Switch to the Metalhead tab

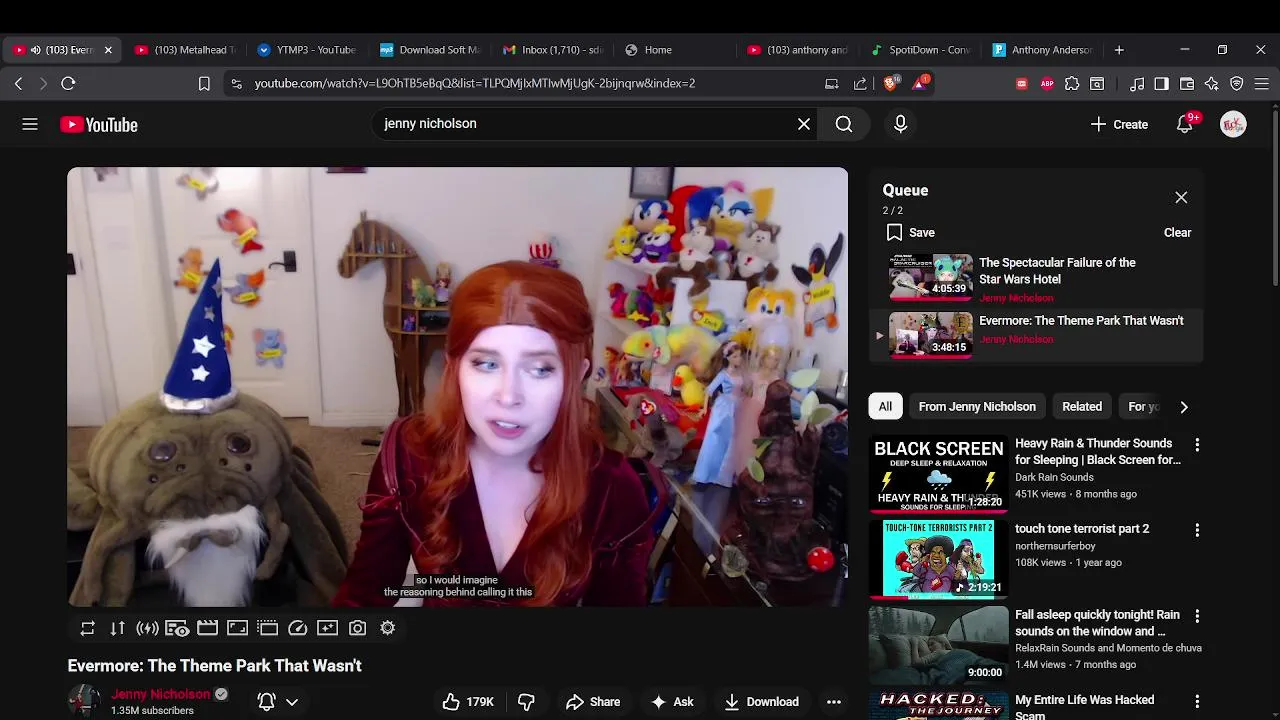[x=185, y=50]
